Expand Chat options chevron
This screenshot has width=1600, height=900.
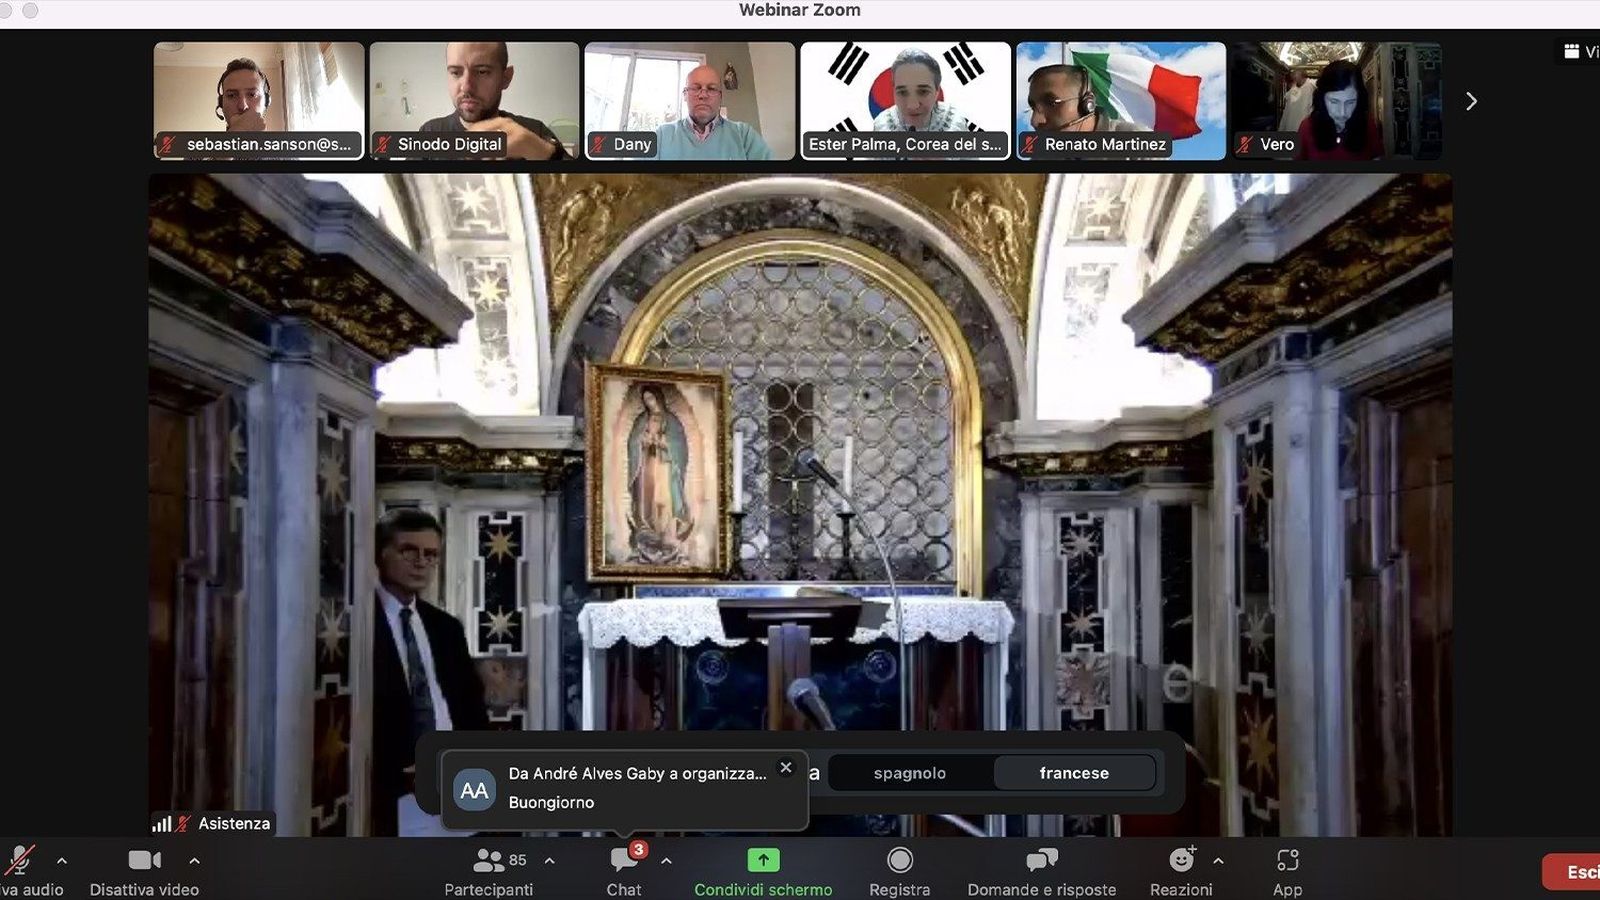click(664, 860)
